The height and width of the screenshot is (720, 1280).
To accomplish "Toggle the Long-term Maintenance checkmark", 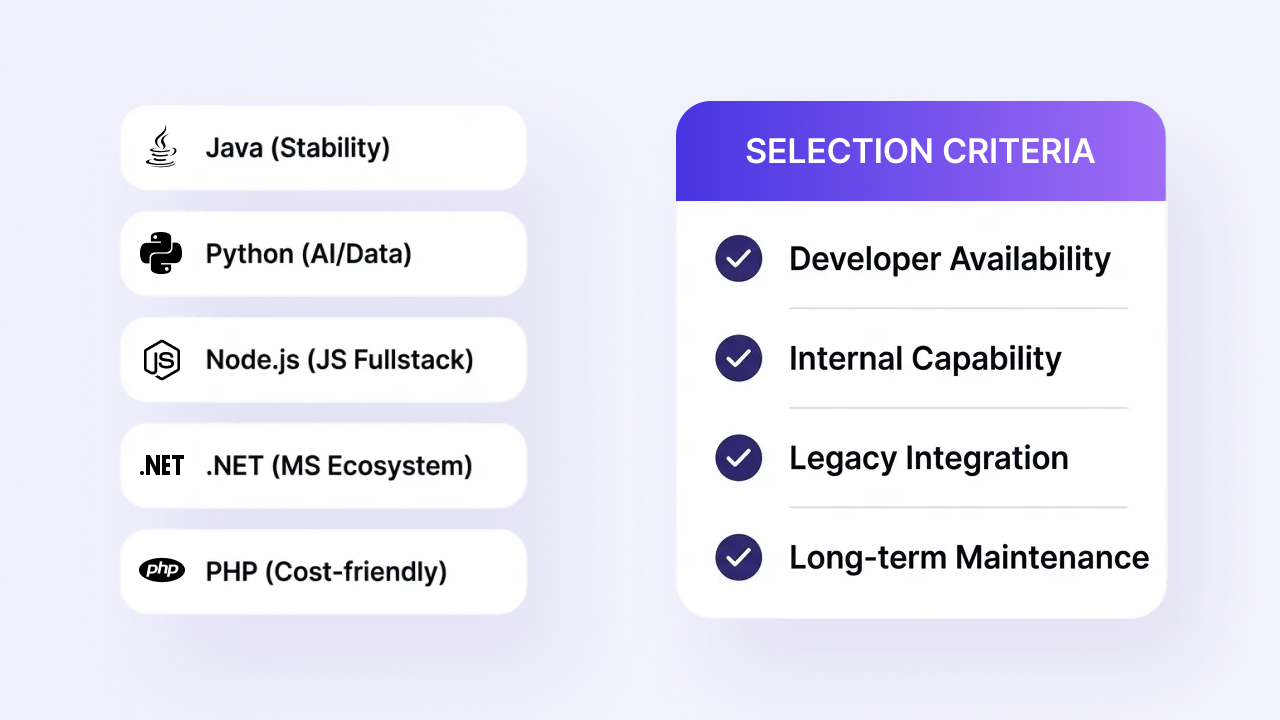I will pyautogui.click(x=739, y=557).
